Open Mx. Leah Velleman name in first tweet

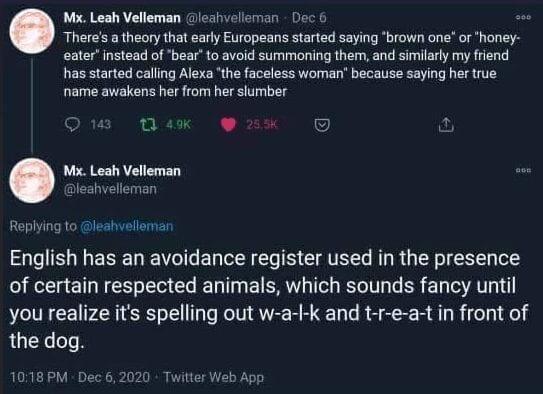coord(122,18)
